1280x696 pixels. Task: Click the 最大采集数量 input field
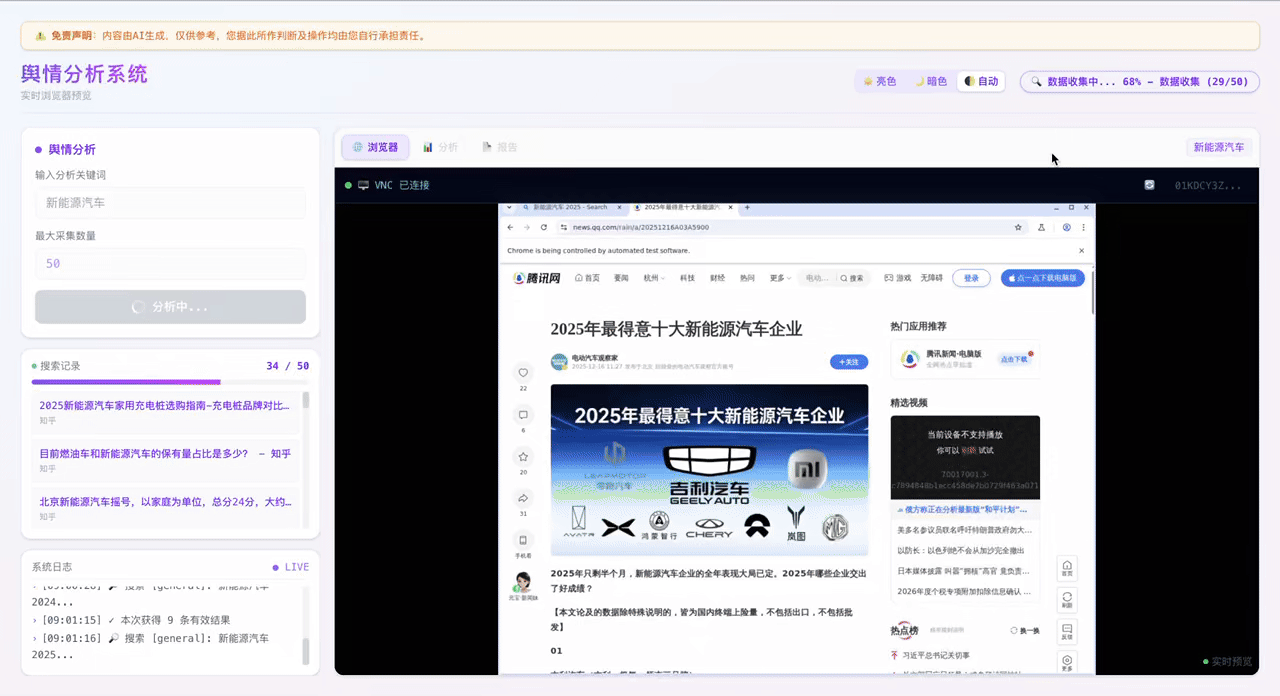170,264
